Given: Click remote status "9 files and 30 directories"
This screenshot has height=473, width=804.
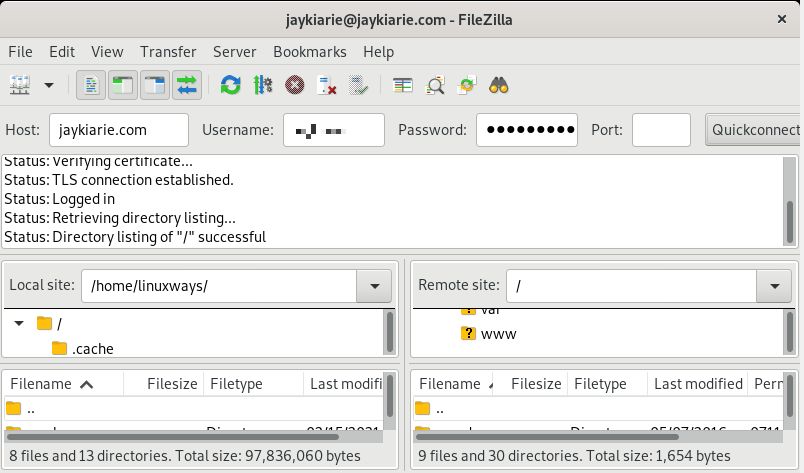Looking at the screenshot, I should 574,456.
